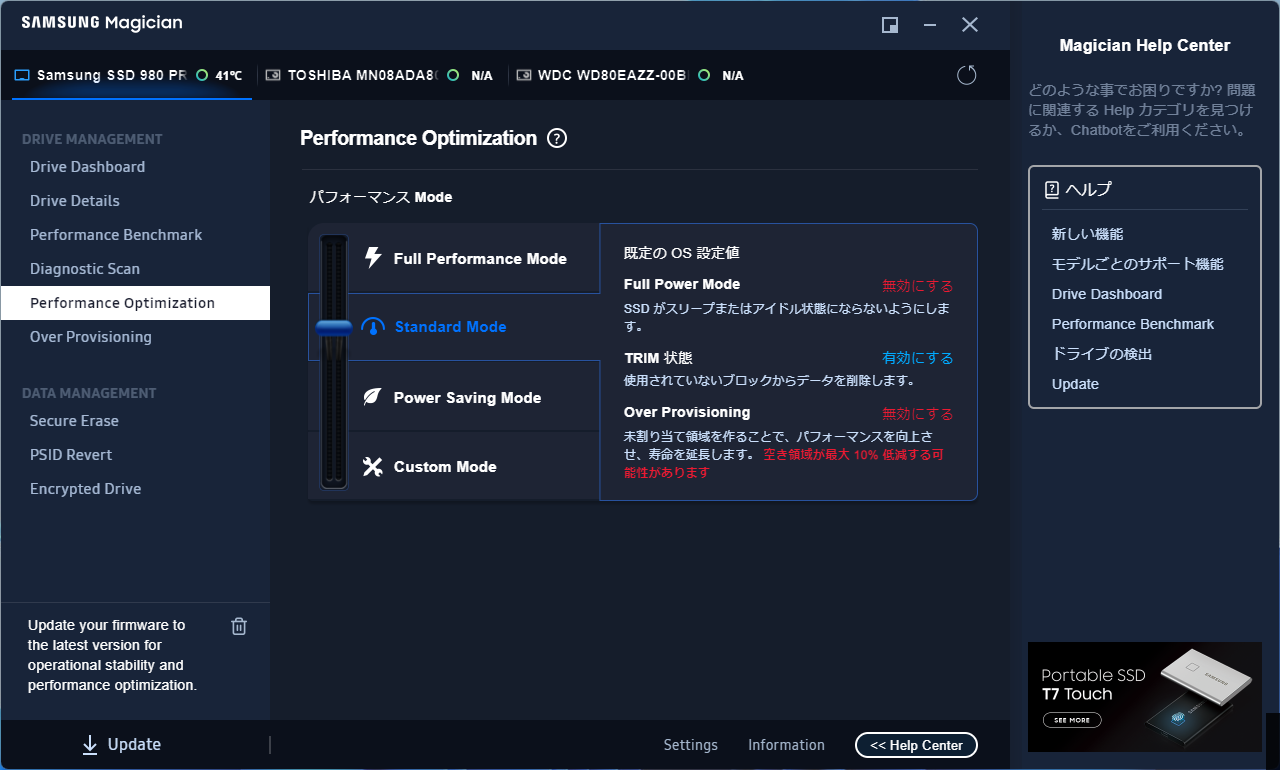Viewport: 1280px width, 770px height.
Task: Click the WDC drive icon
Action: [x=523, y=75]
